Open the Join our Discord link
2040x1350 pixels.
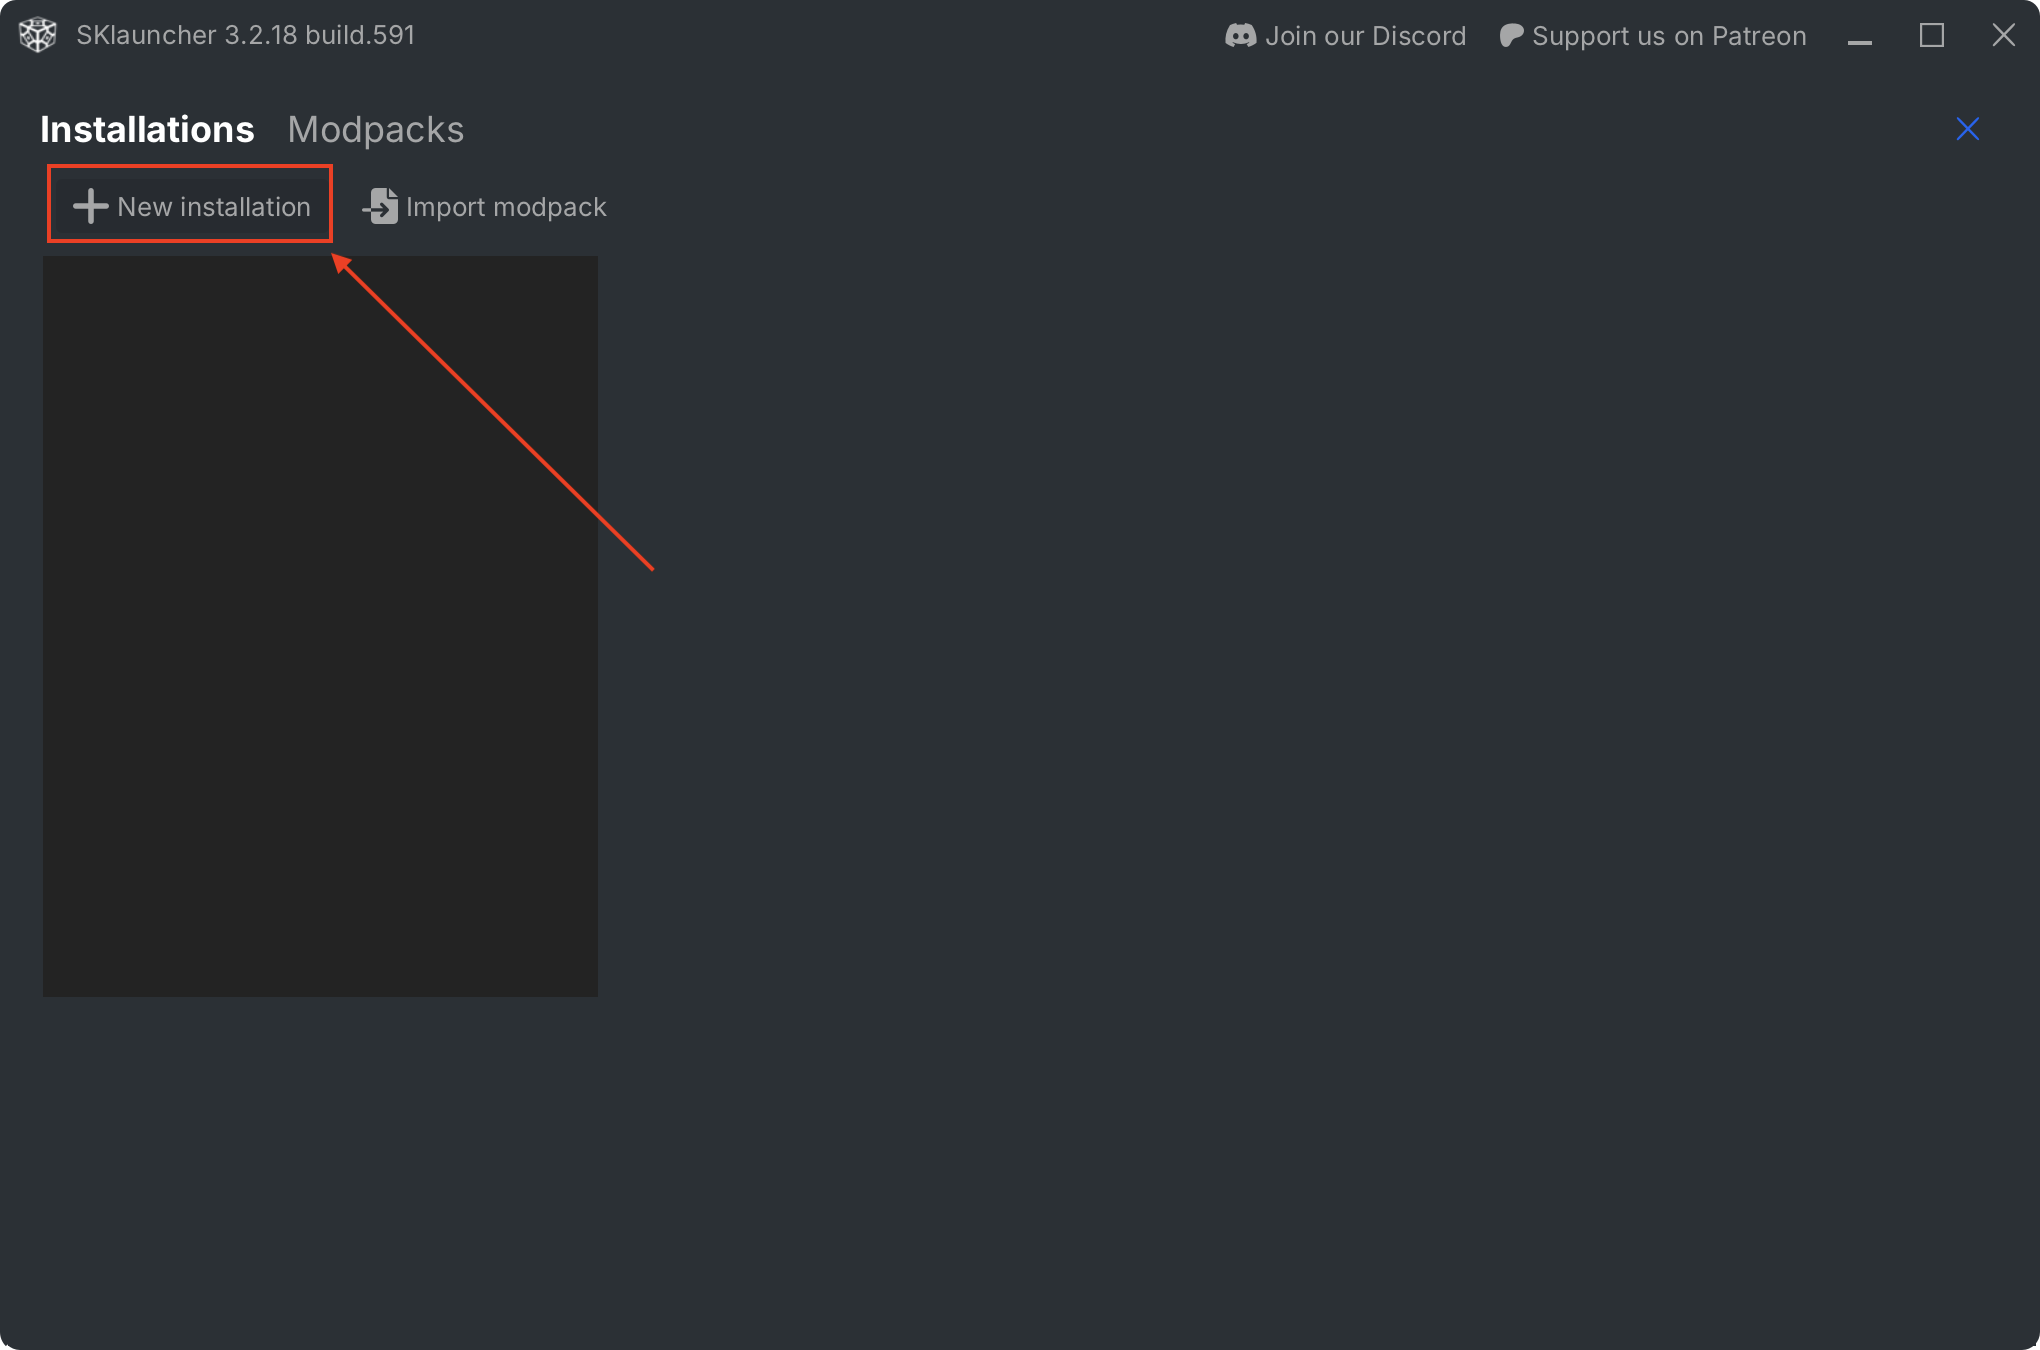tap(1364, 36)
